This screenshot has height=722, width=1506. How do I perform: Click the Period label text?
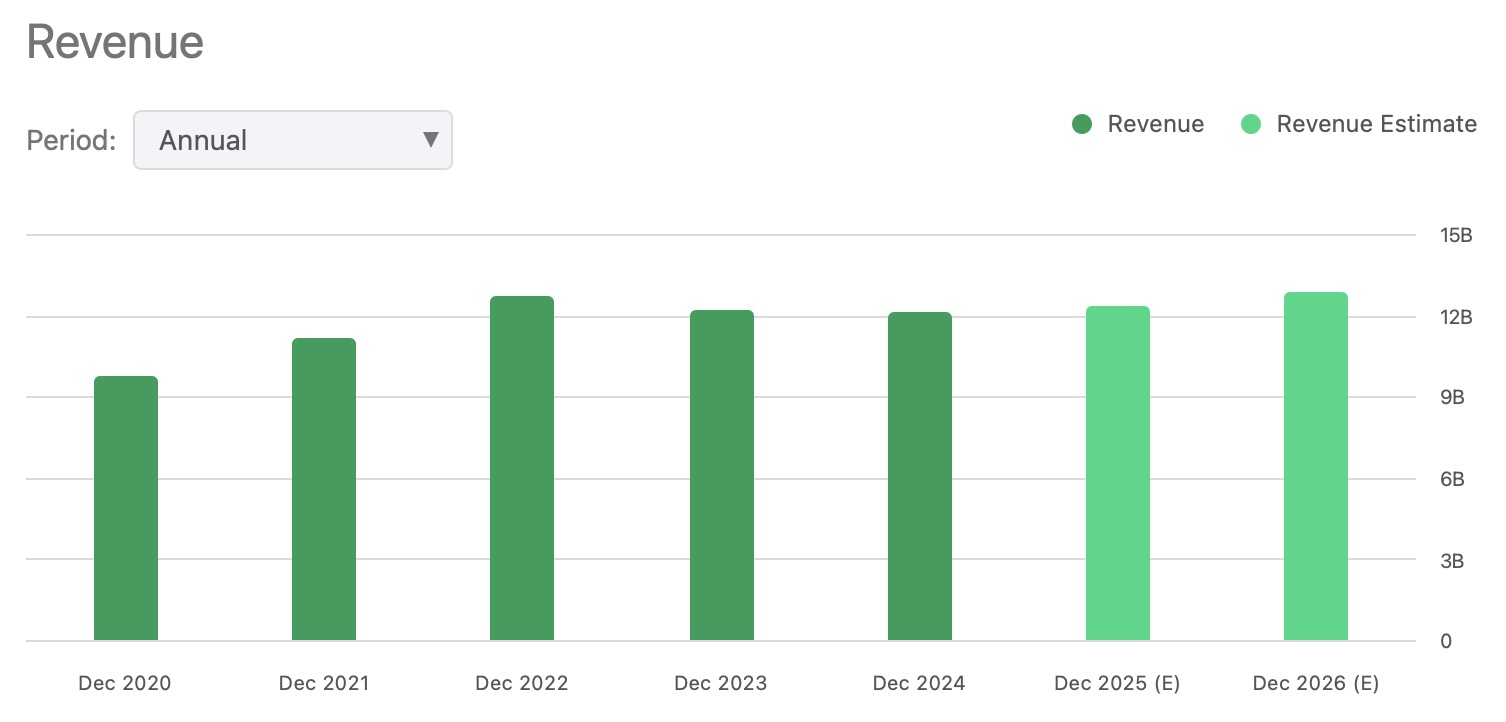click(x=72, y=140)
